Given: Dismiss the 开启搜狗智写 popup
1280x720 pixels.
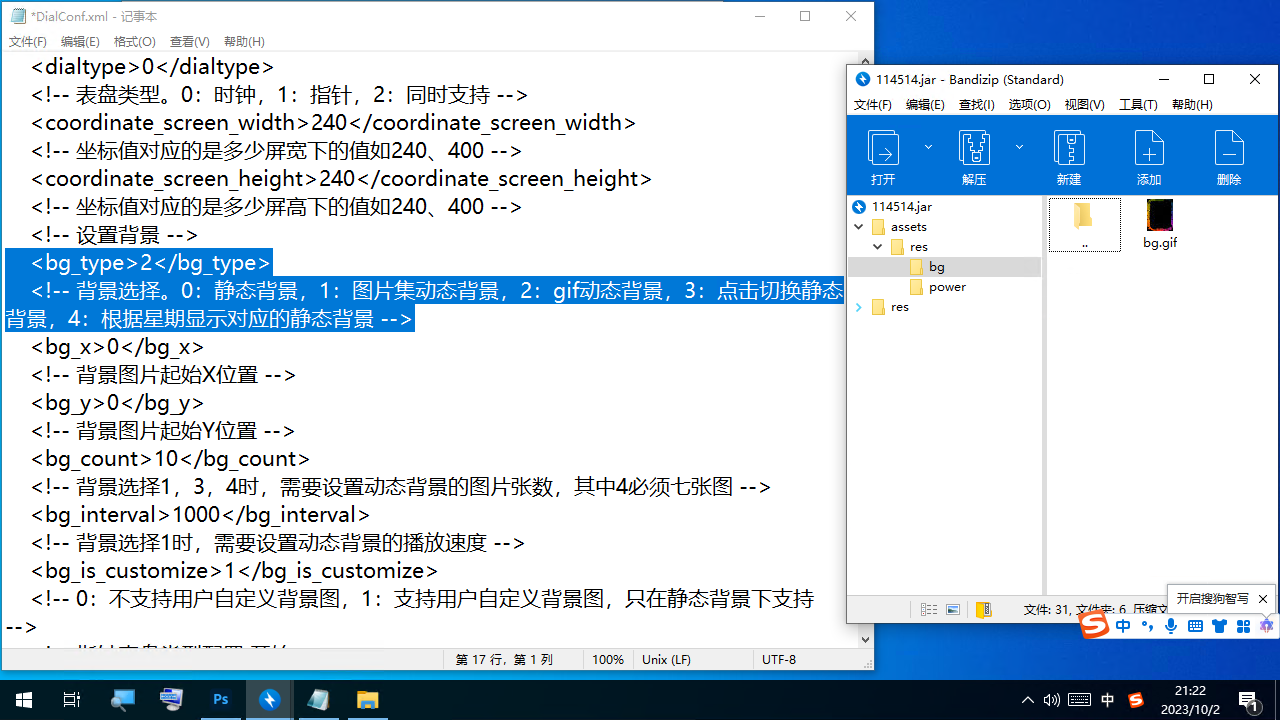Looking at the screenshot, I should pos(1263,599).
